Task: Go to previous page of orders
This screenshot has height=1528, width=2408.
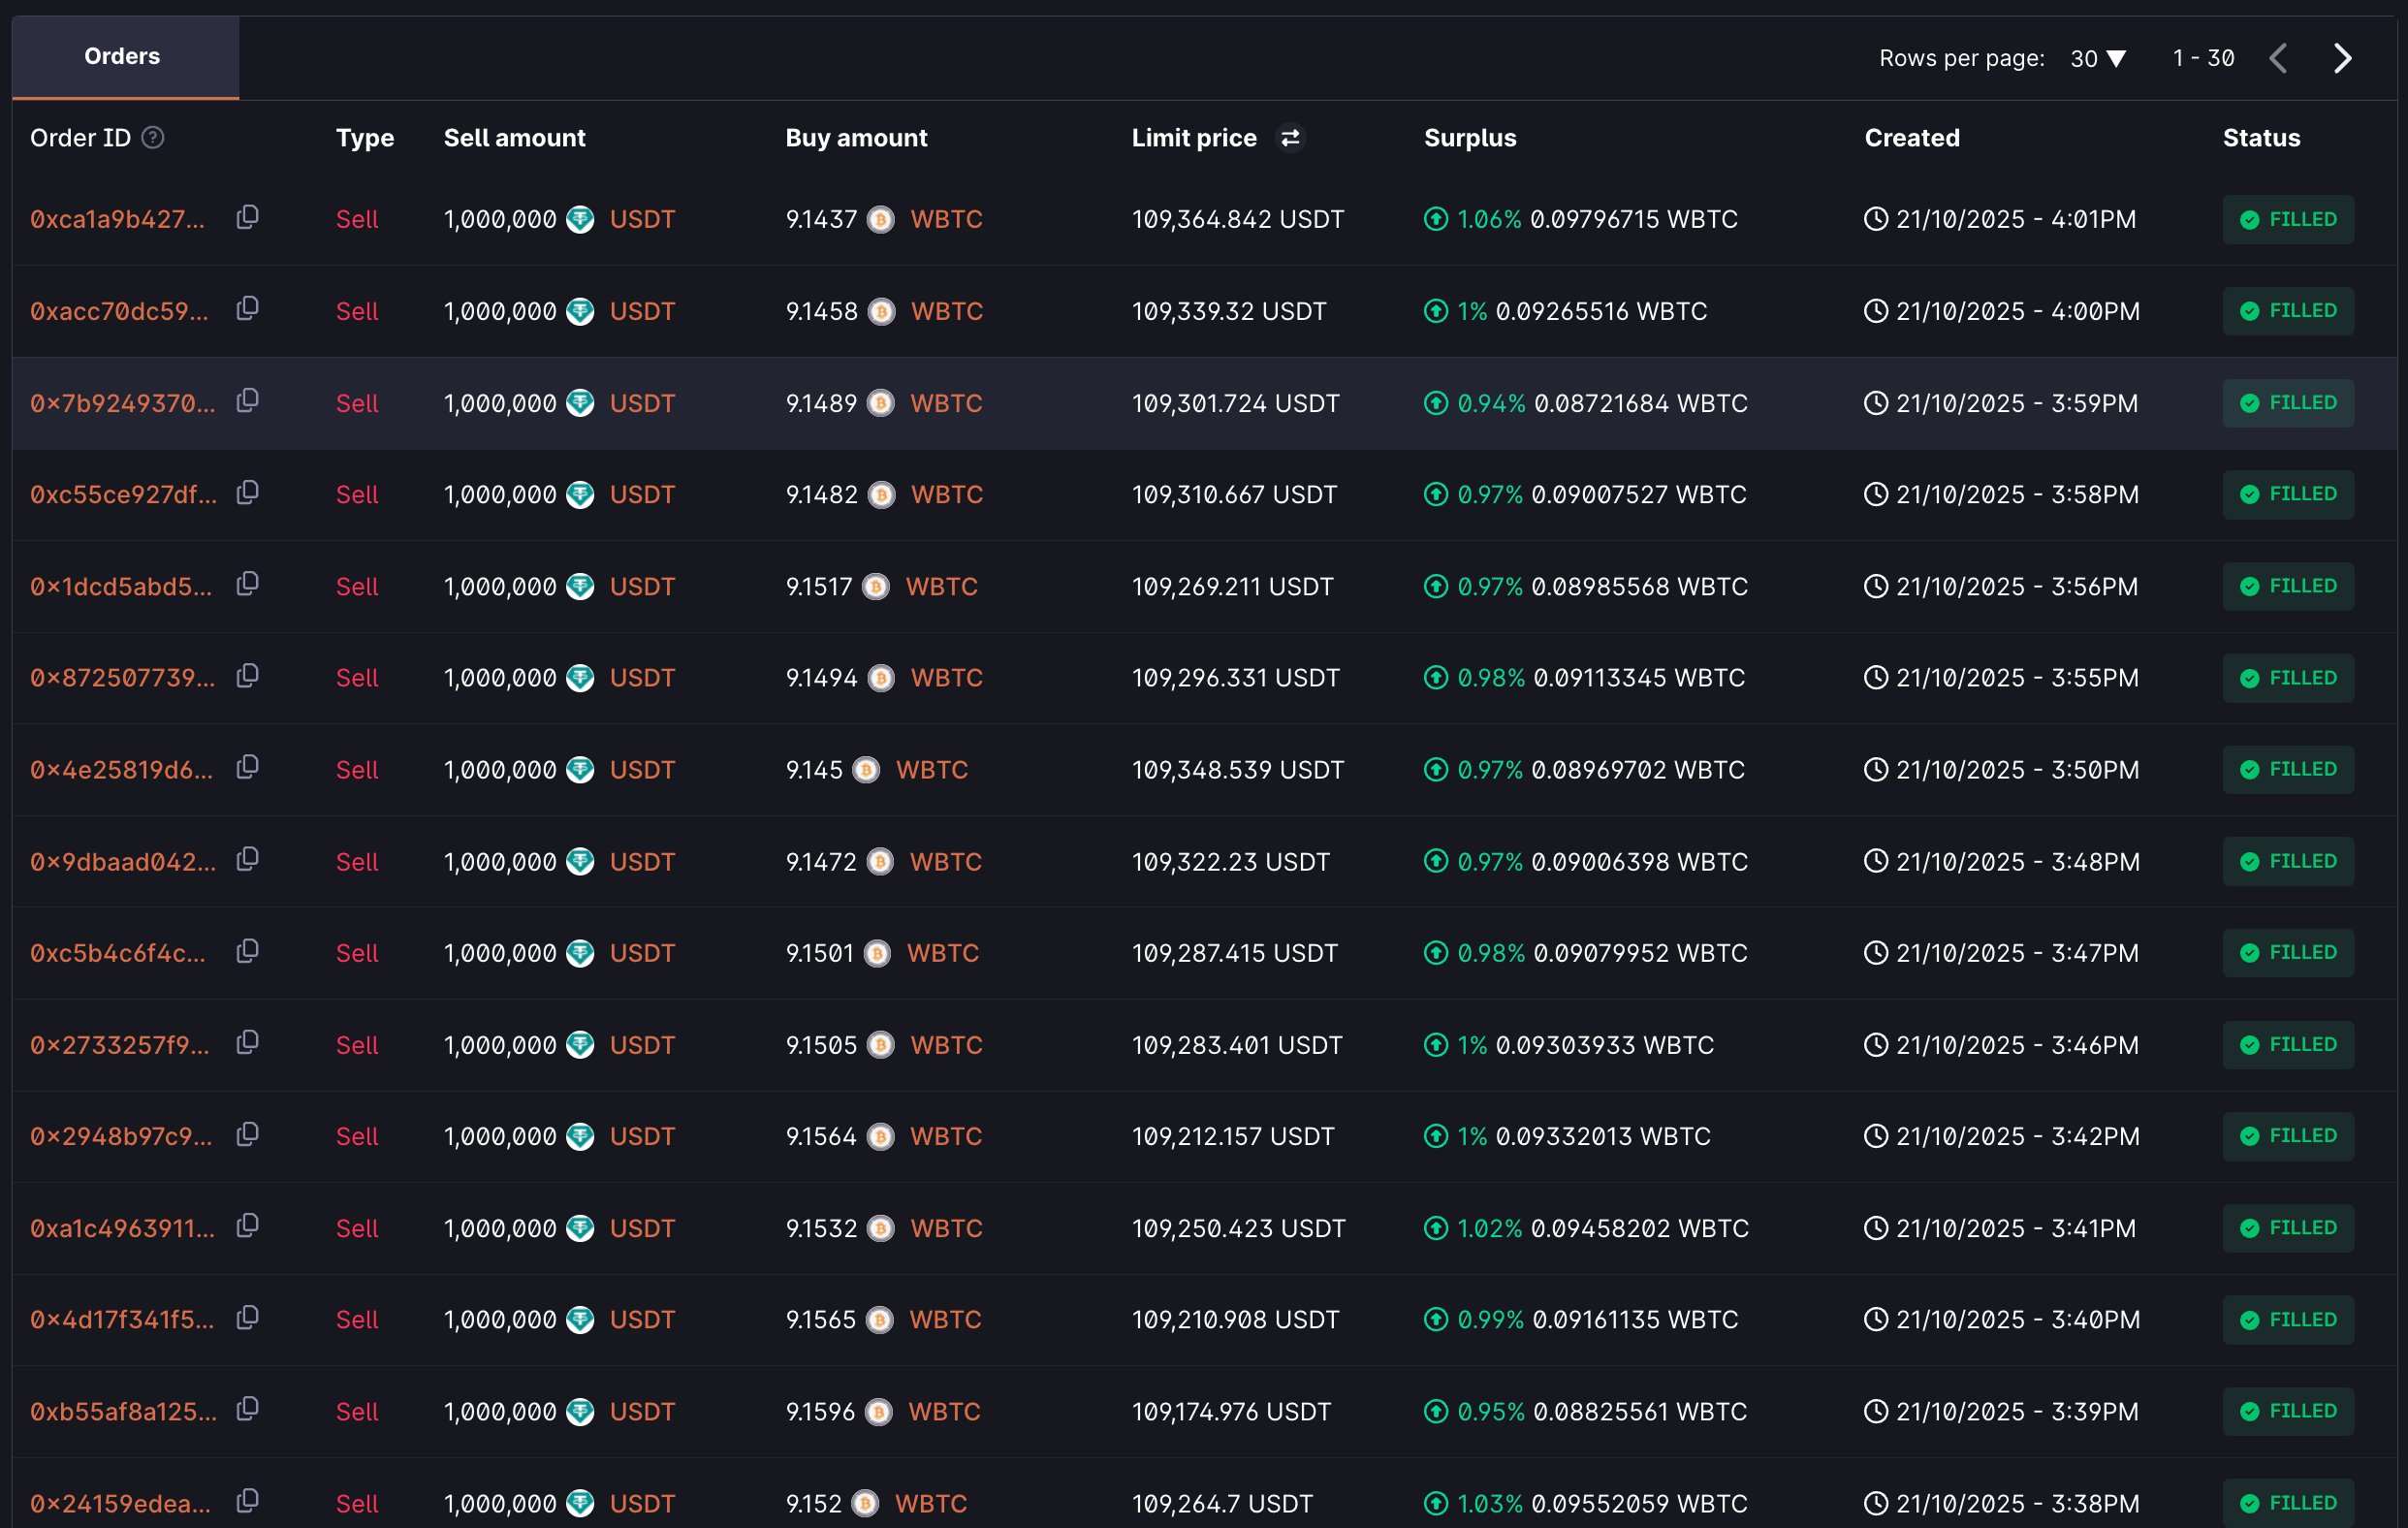Action: [2278, 58]
